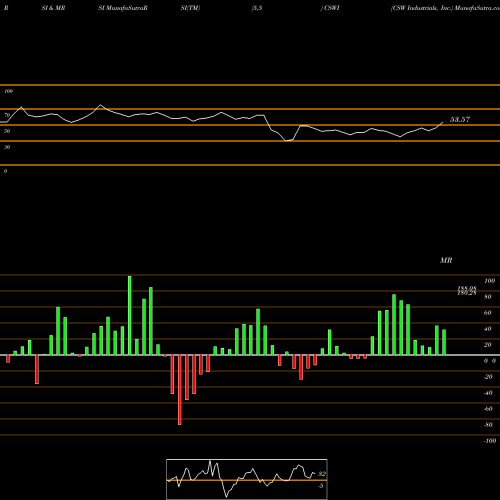Image resolution: width=500 pixels, height=500 pixels.
Task: Click the 80 label on MR axis
Action: pyautogui.click(x=487, y=297)
